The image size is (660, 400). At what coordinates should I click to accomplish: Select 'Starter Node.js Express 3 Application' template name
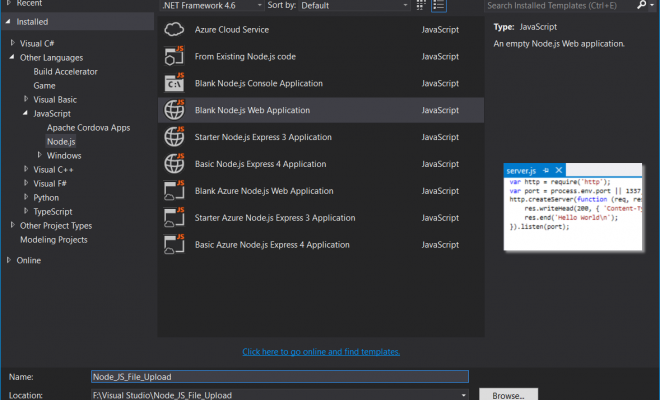point(263,137)
